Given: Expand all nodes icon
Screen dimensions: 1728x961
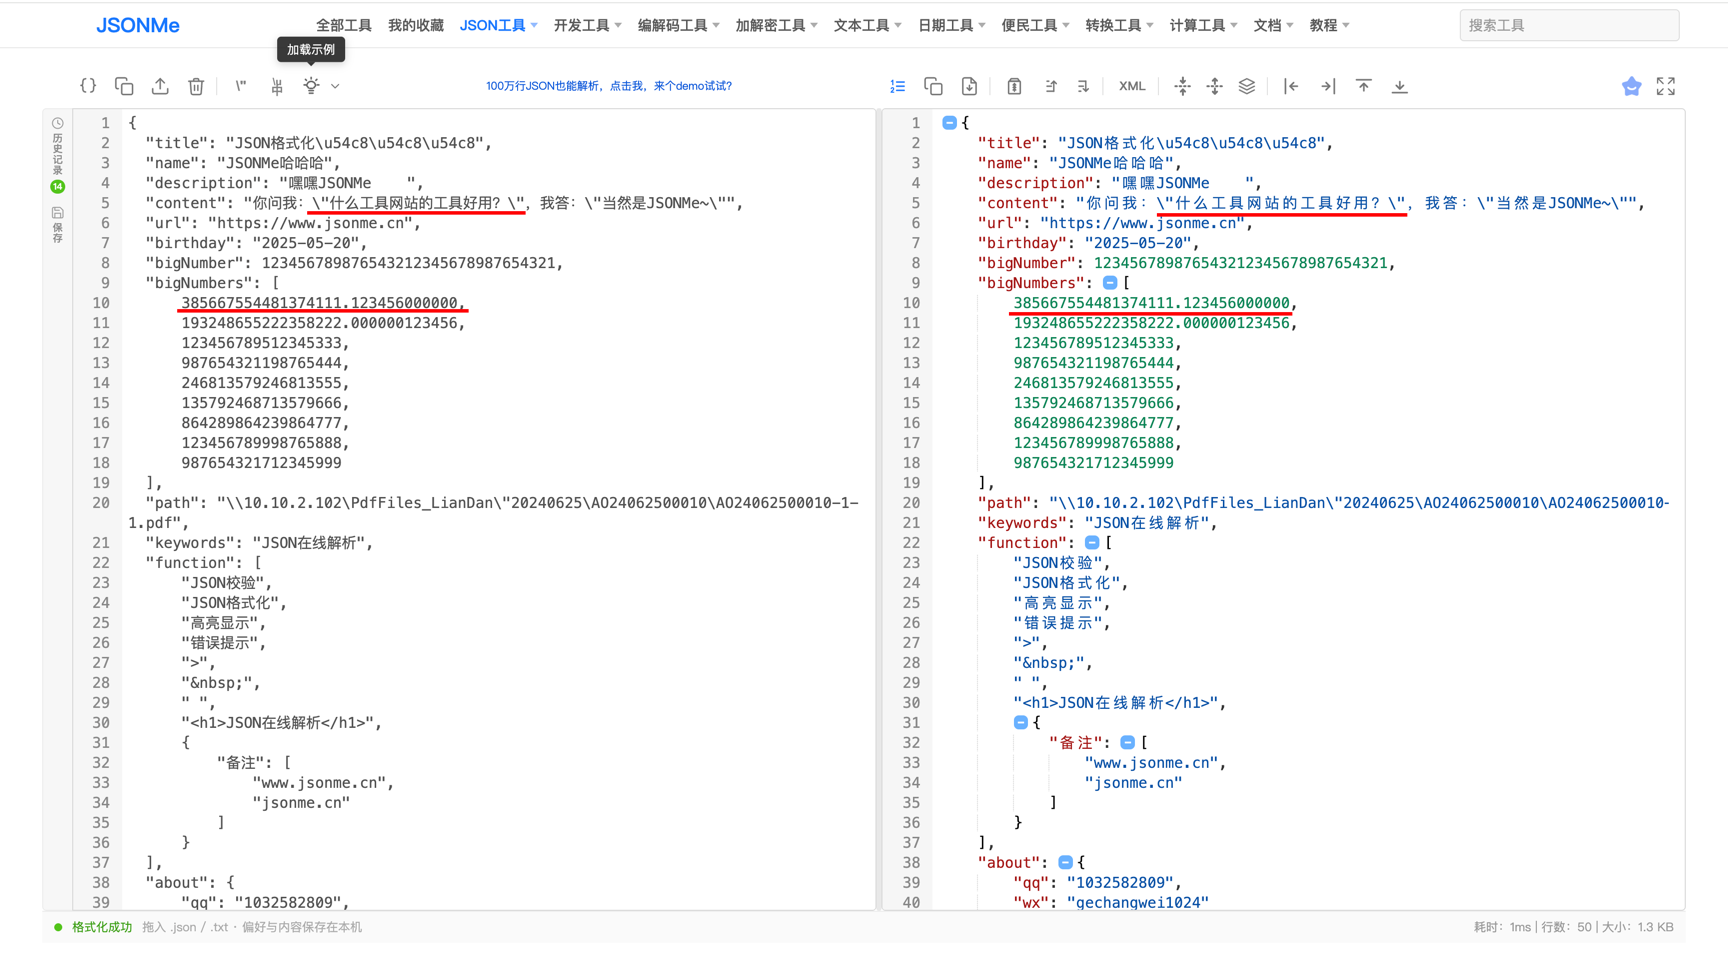Looking at the screenshot, I should (1215, 86).
